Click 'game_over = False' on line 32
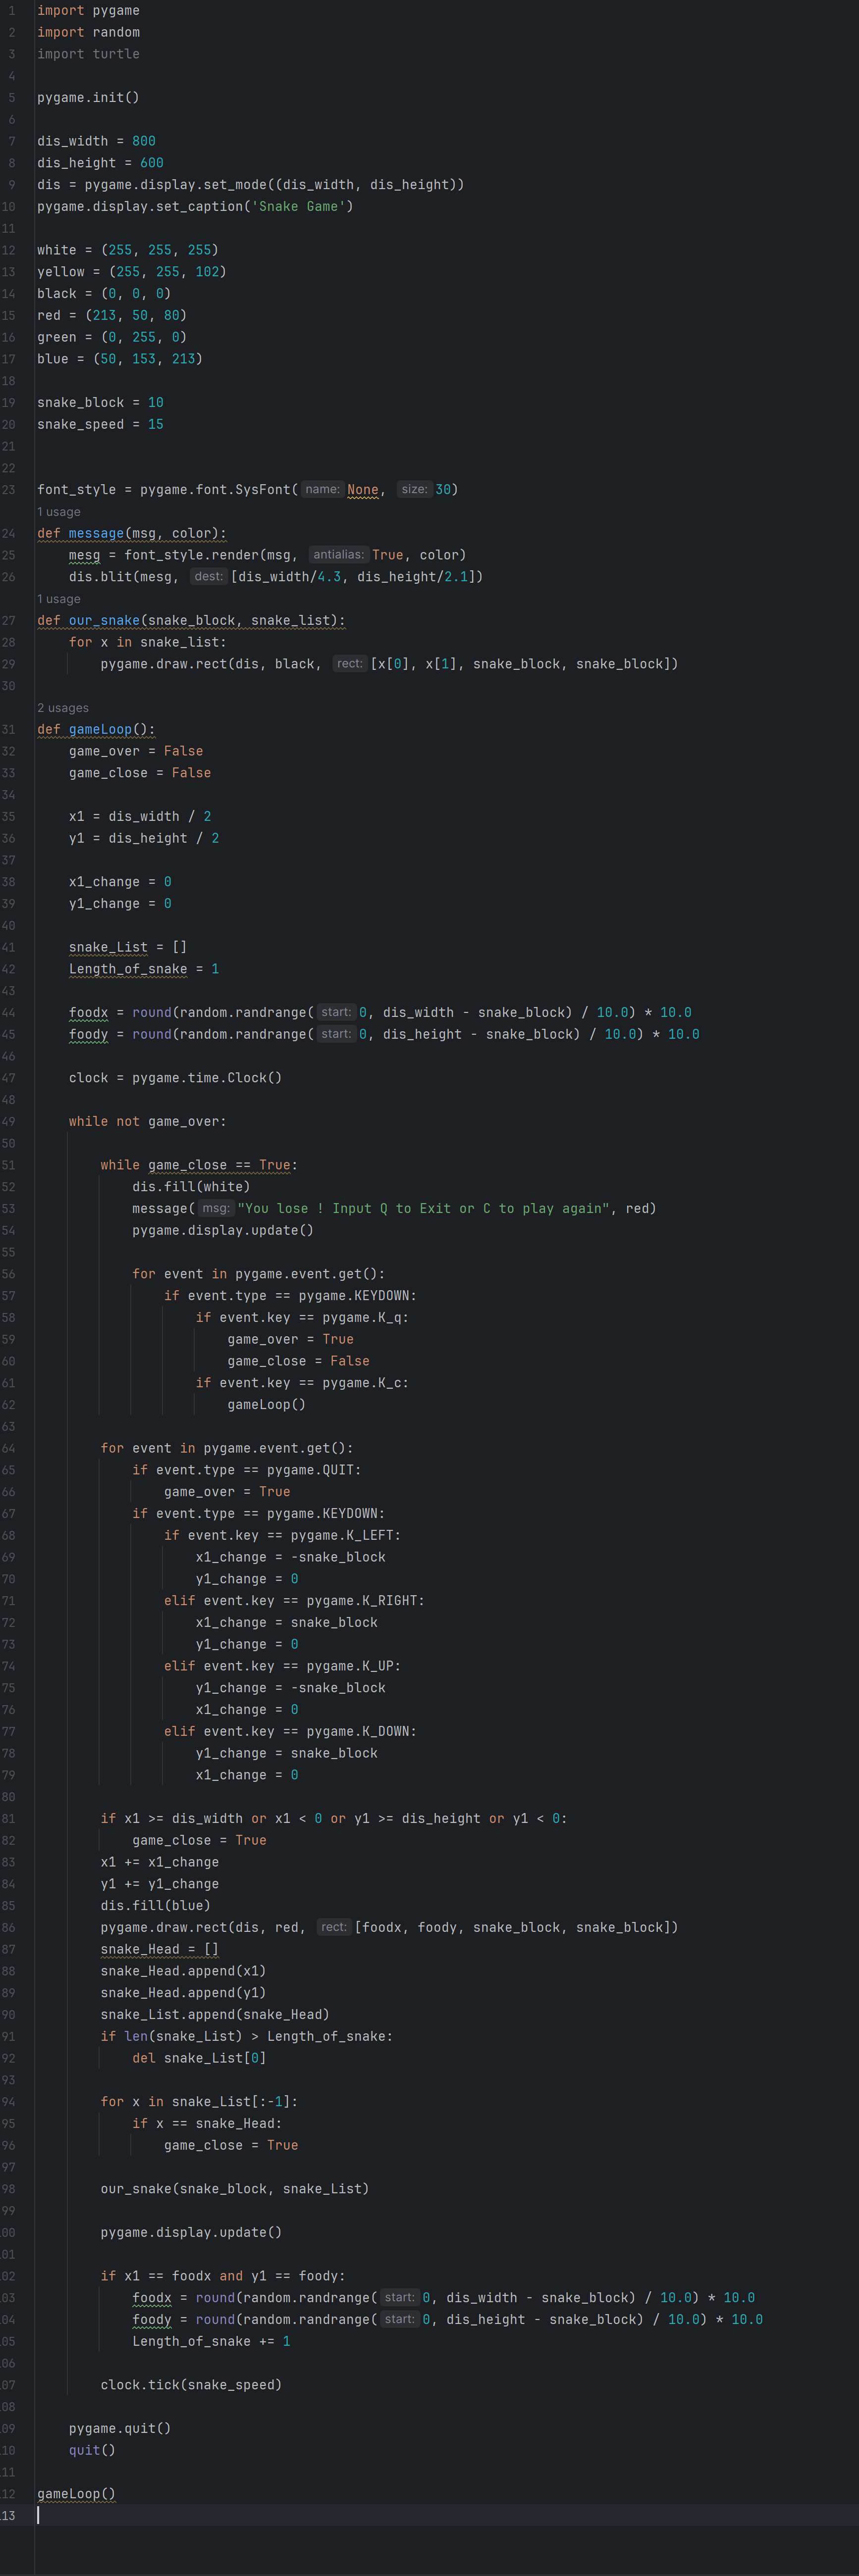Viewport: 859px width, 2576px height. click(136, 751)
